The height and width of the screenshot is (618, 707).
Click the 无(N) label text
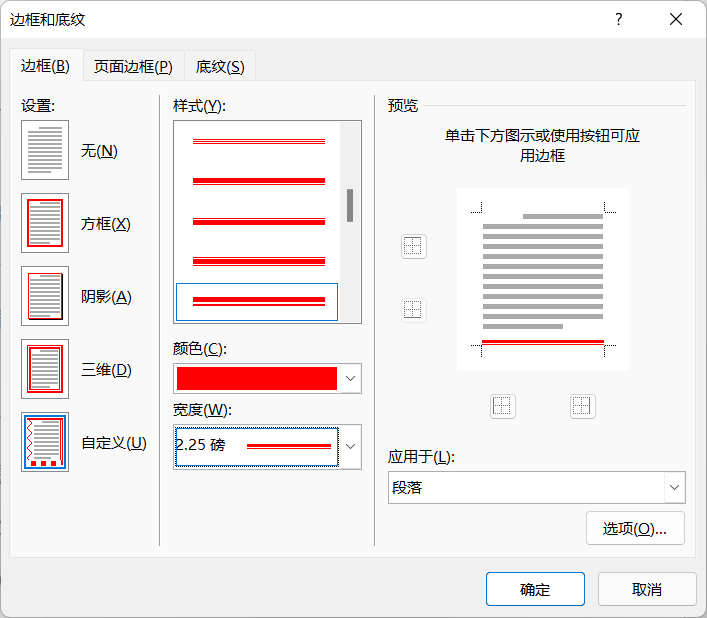click(x=99, y=151)
